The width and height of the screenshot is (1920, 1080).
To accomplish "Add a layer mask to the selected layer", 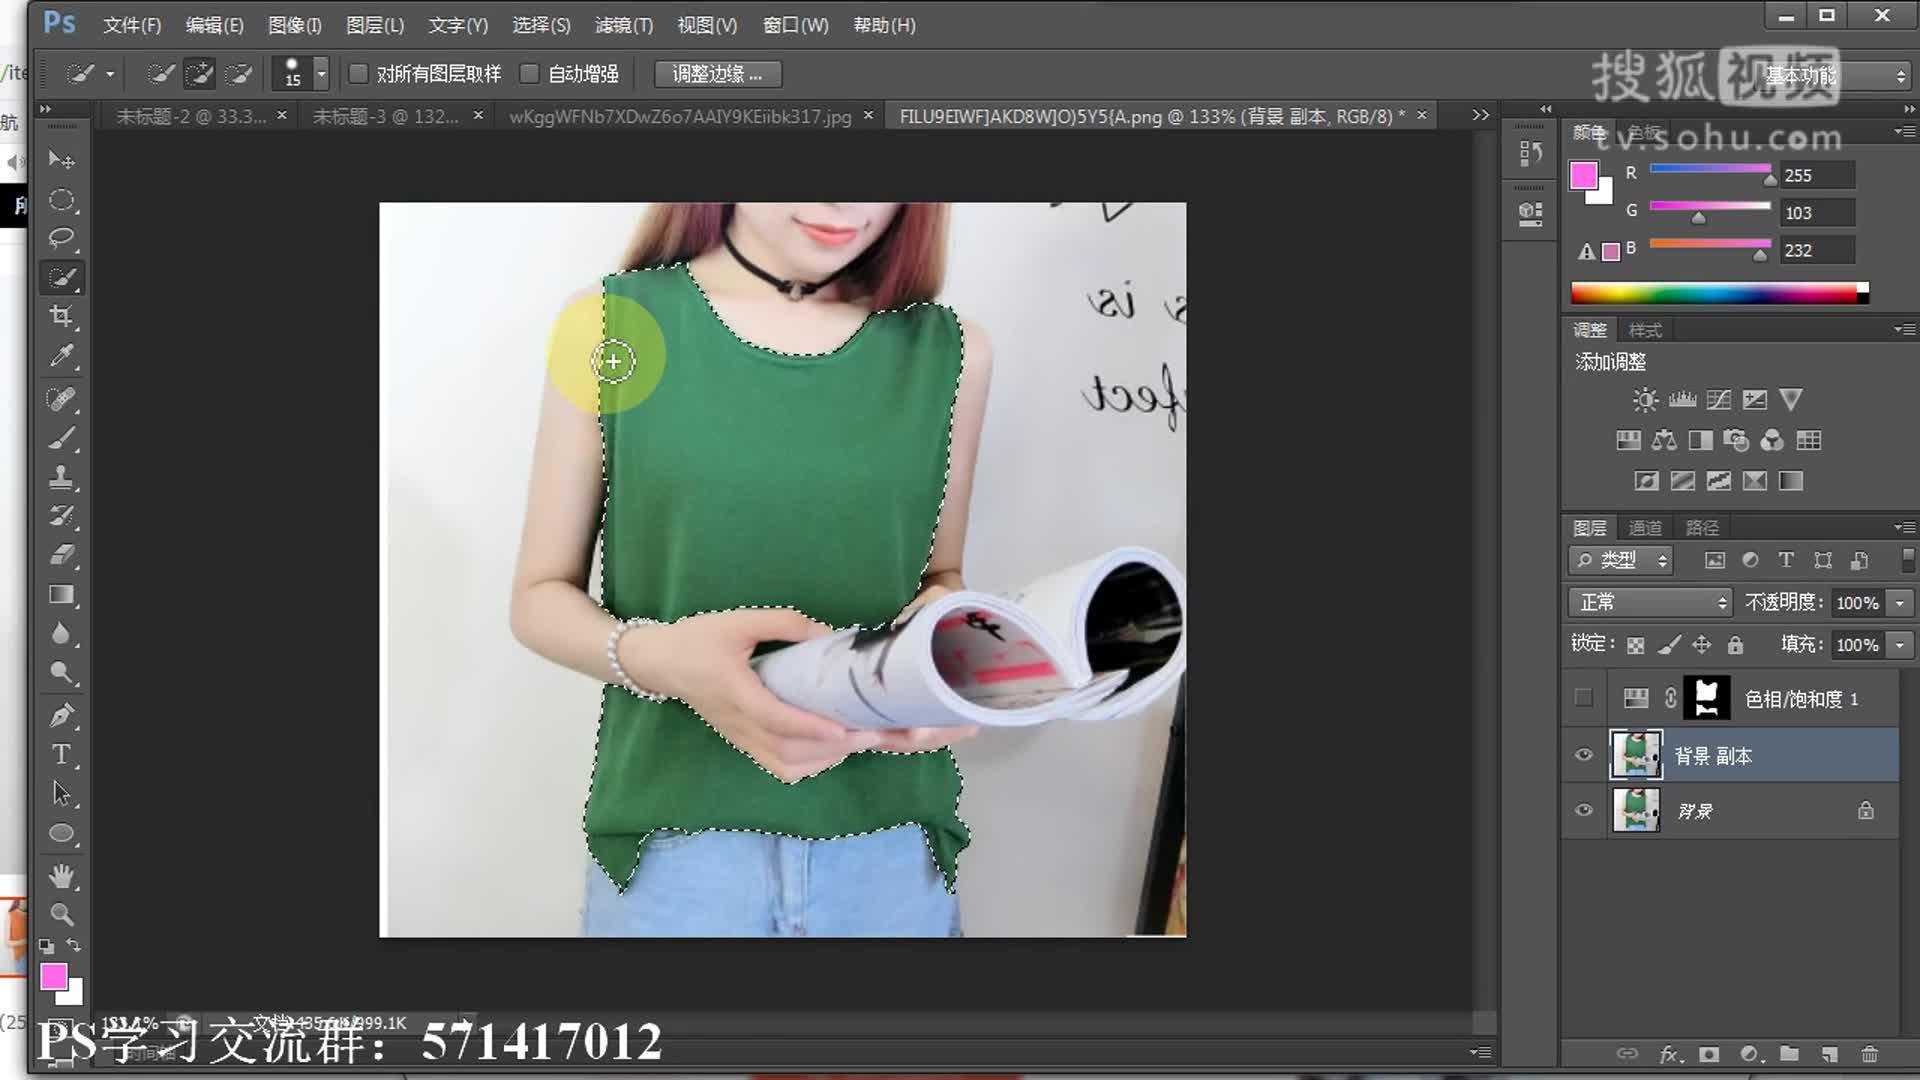I will [1708, 1055].
